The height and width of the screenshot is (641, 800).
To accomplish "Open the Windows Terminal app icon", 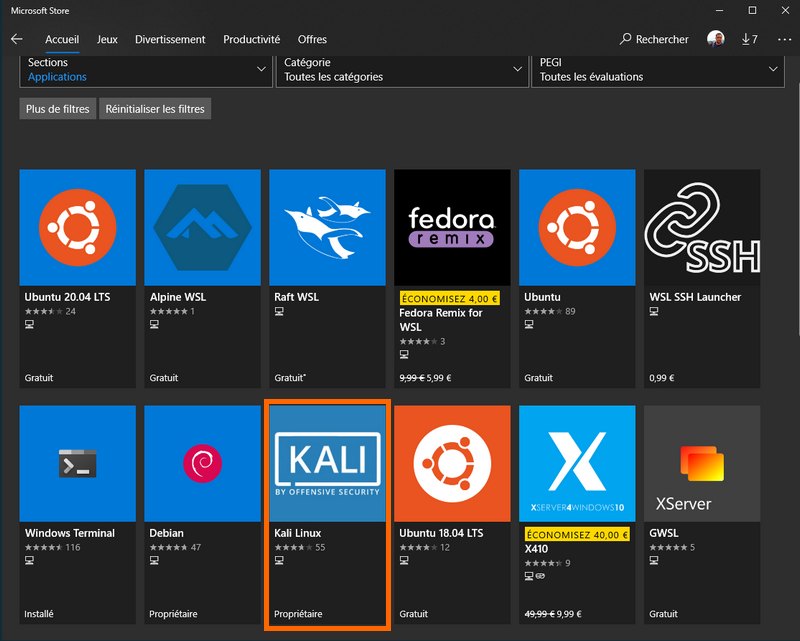I will point(77,463).
